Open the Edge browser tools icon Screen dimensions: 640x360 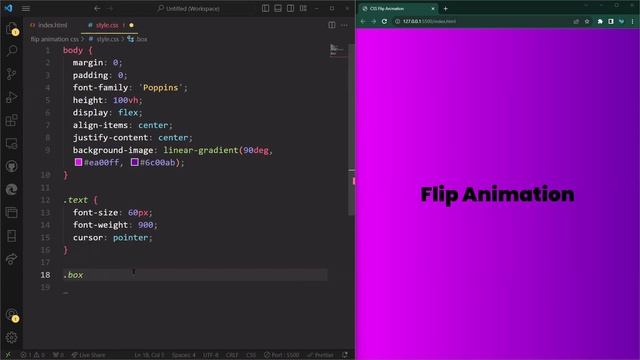click(x=12, y=189)
